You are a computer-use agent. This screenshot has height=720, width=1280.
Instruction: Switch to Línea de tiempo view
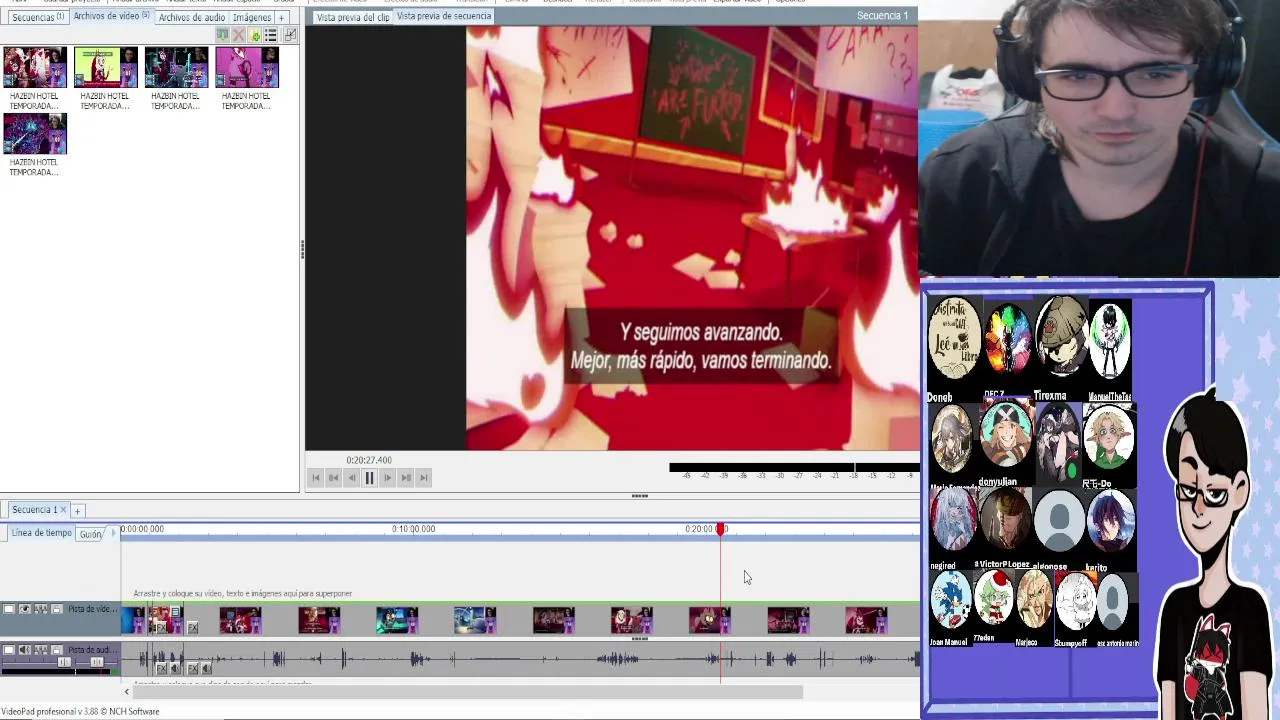click(42, 533)
